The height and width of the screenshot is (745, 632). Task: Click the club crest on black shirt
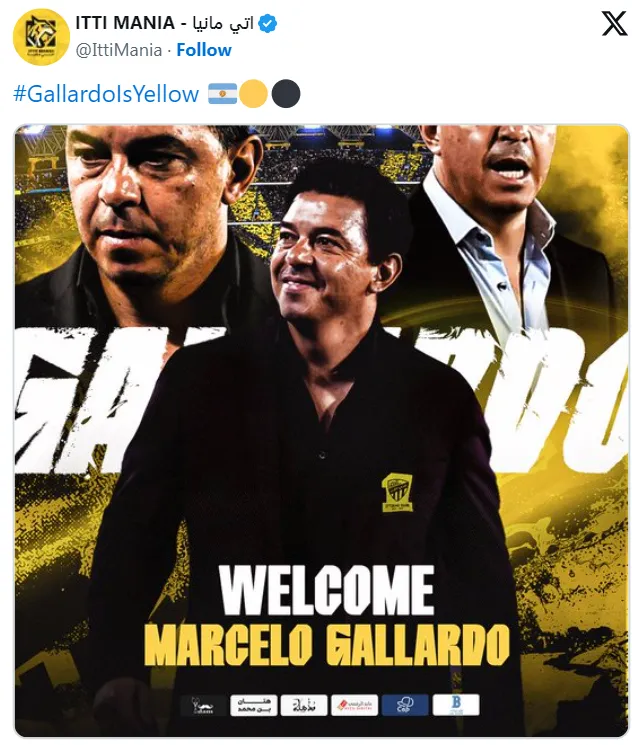click(397, 492)
